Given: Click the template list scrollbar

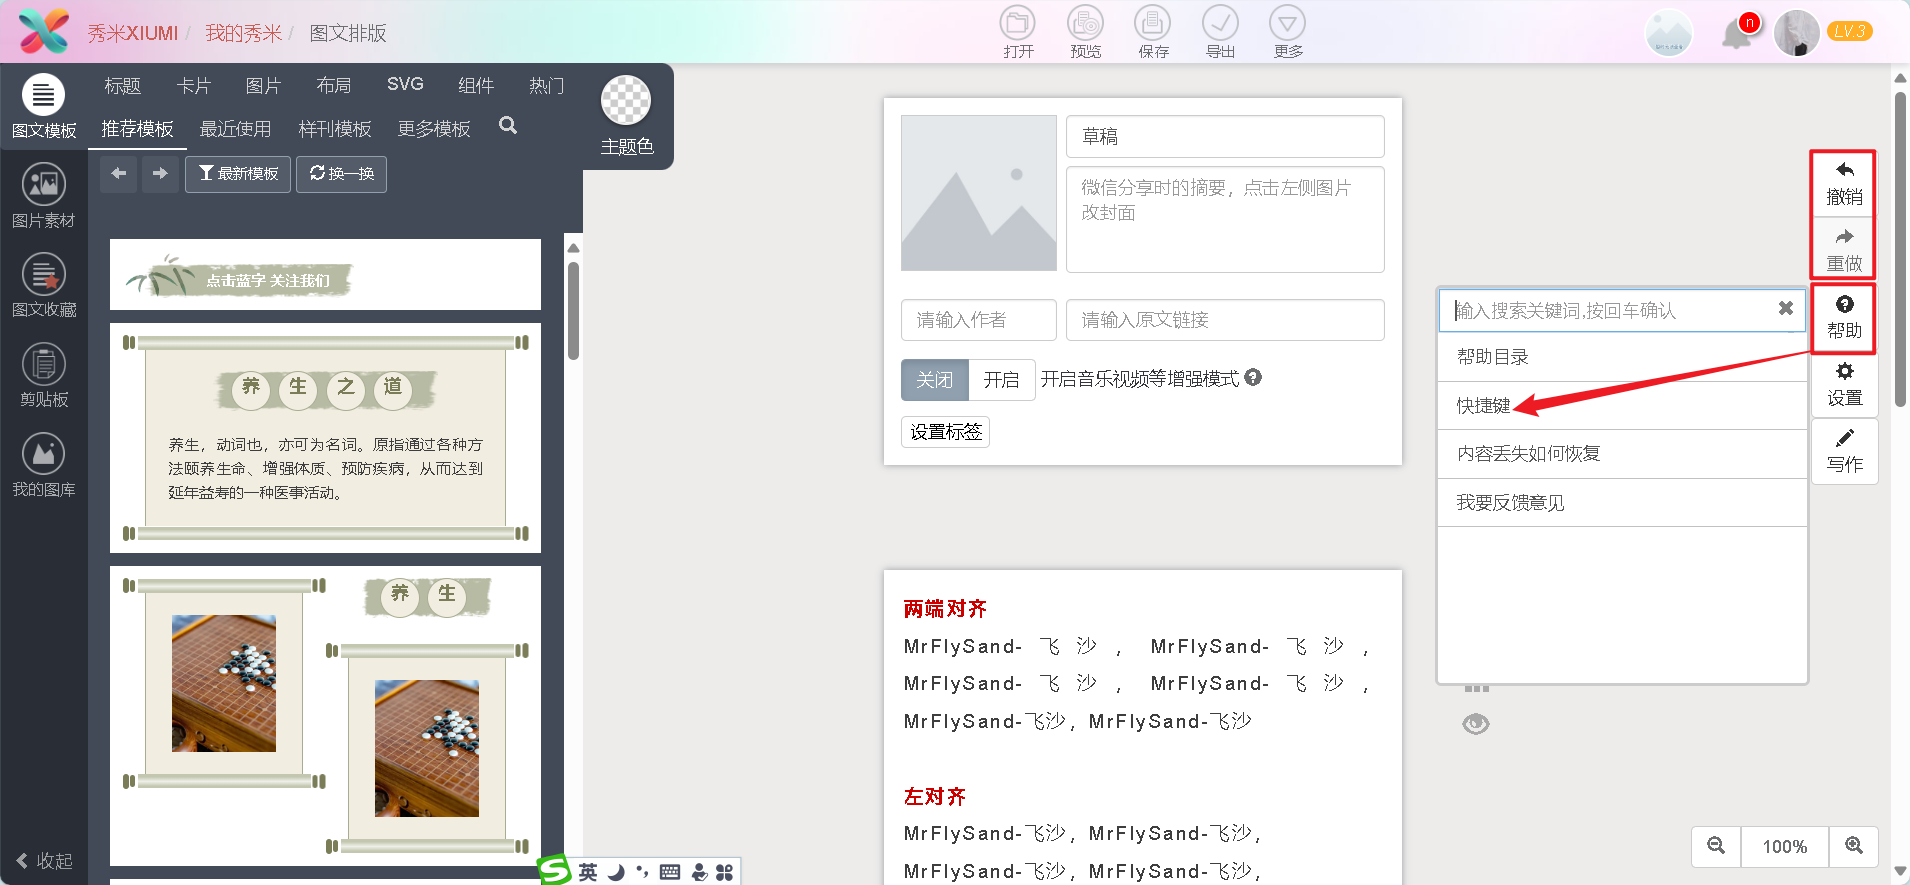Looking at the screenshot, I should click(573, 310).
